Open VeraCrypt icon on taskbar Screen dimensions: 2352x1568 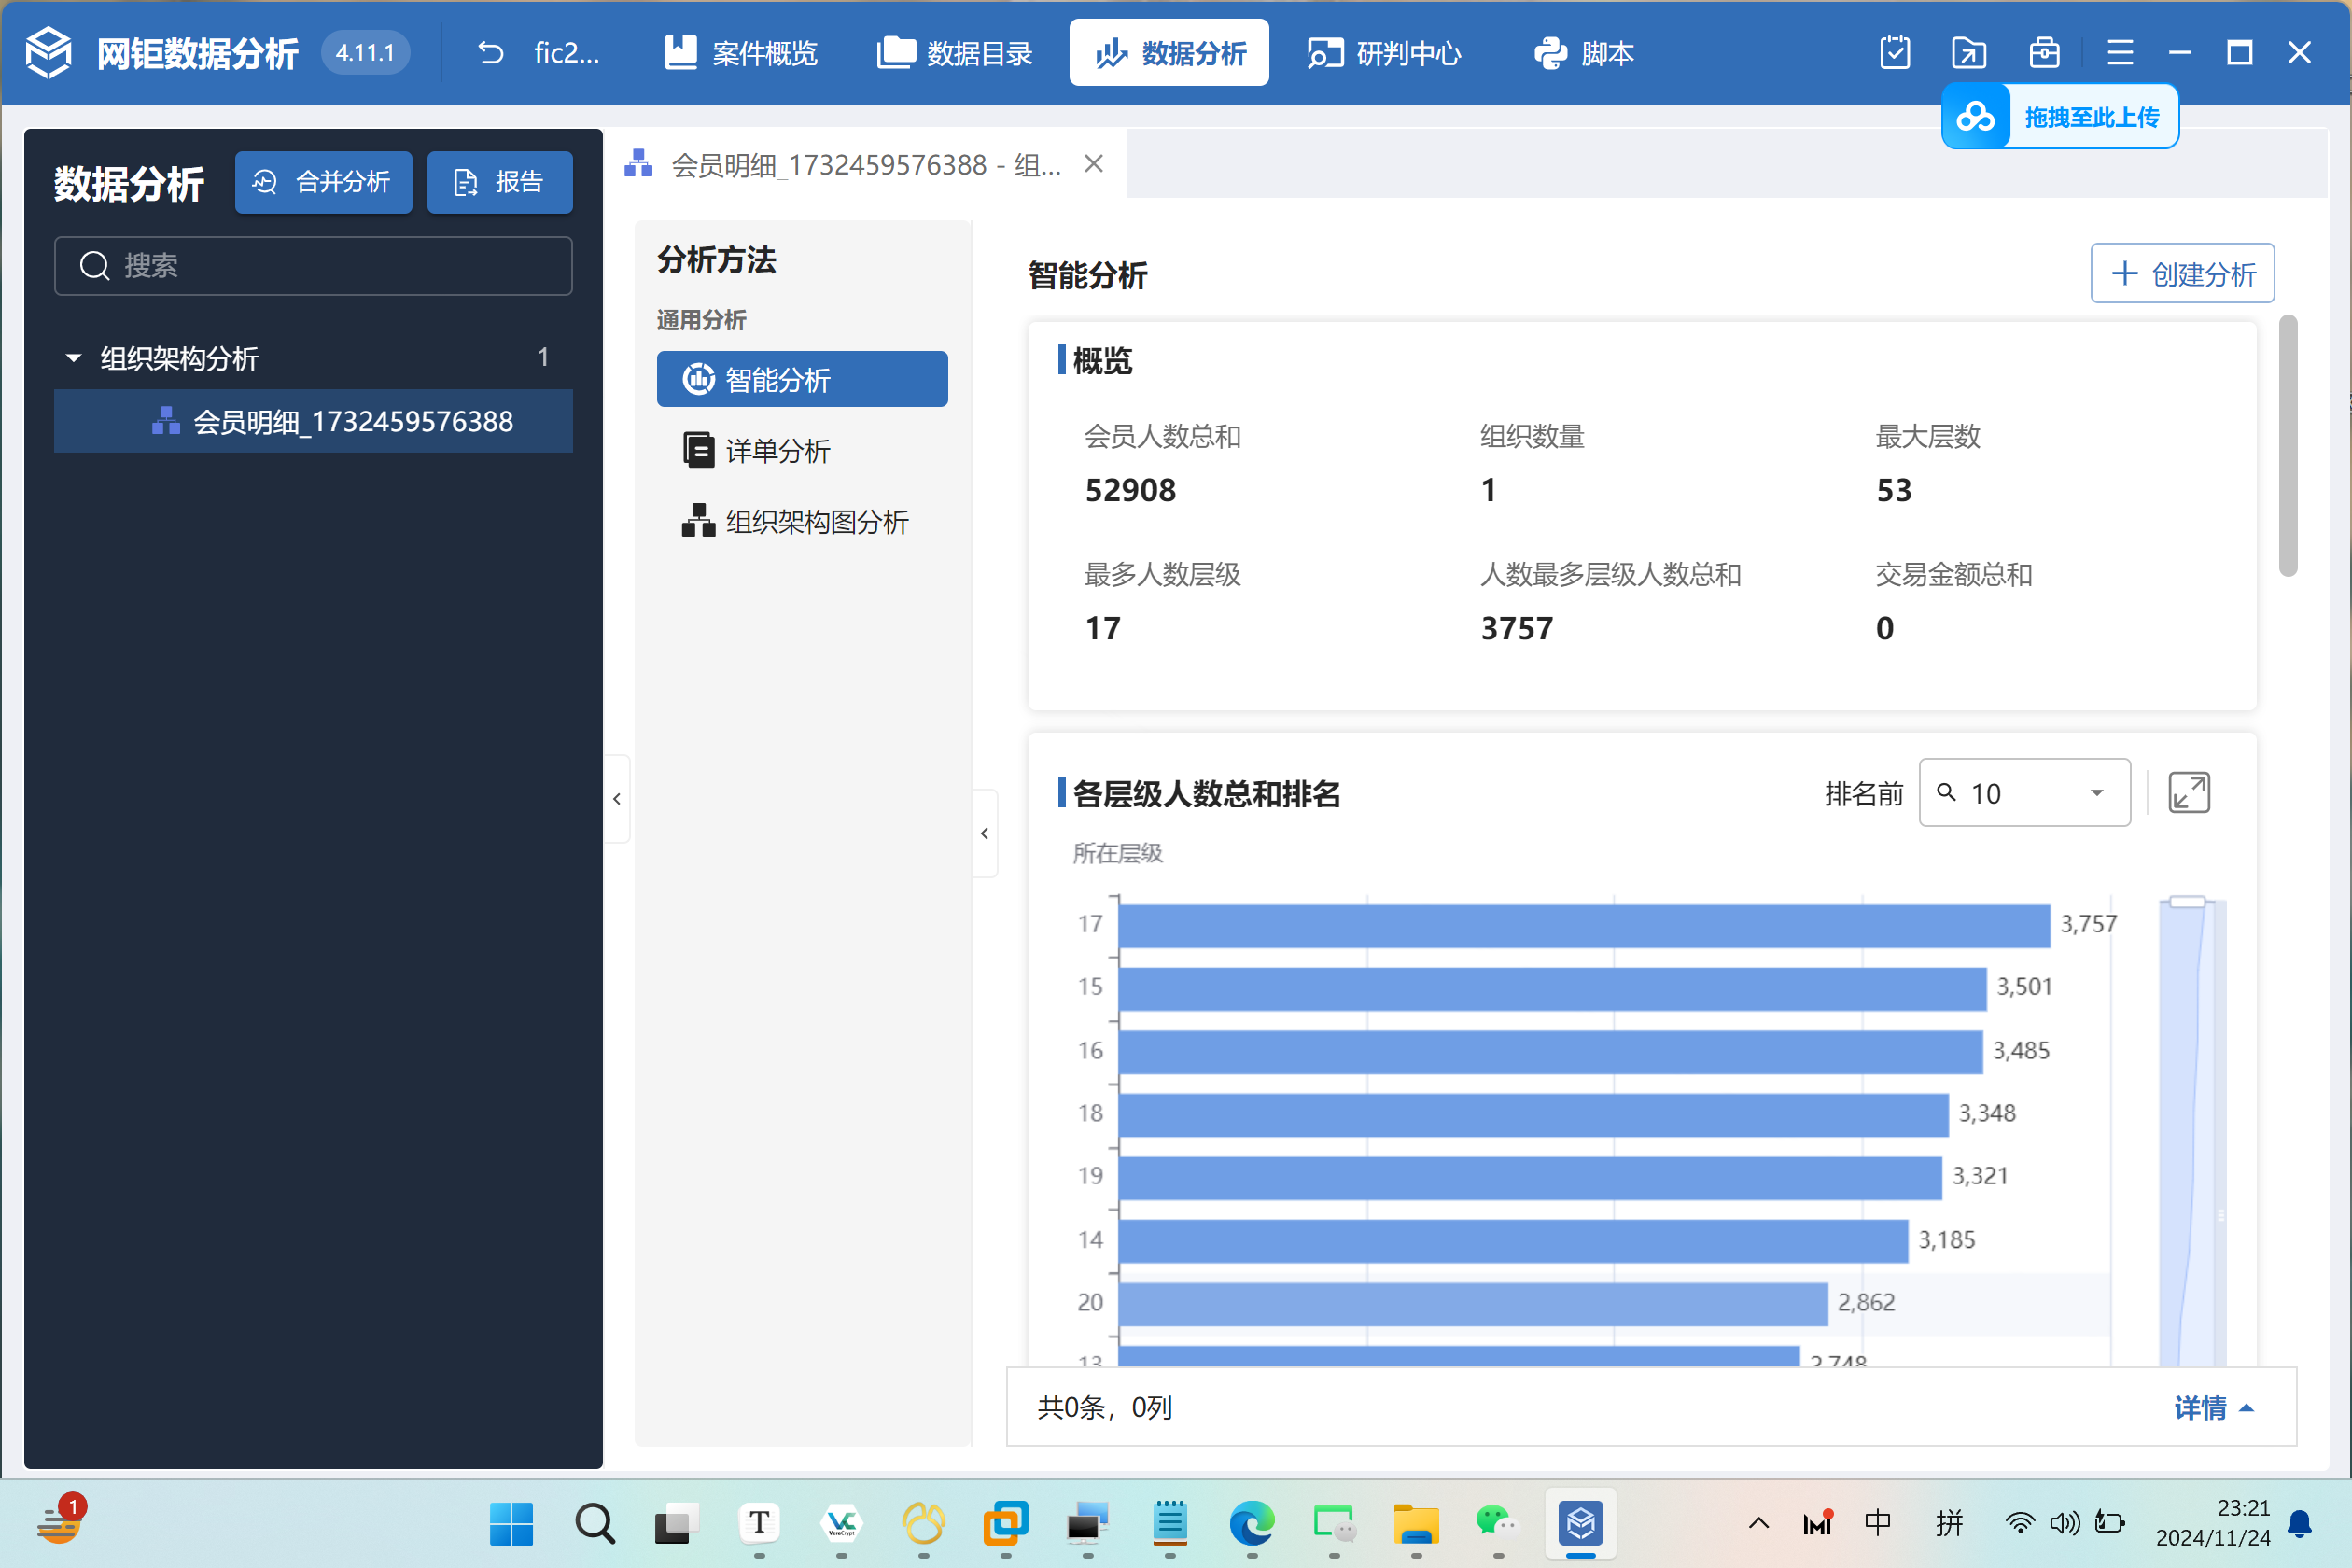coord(841,1524)
